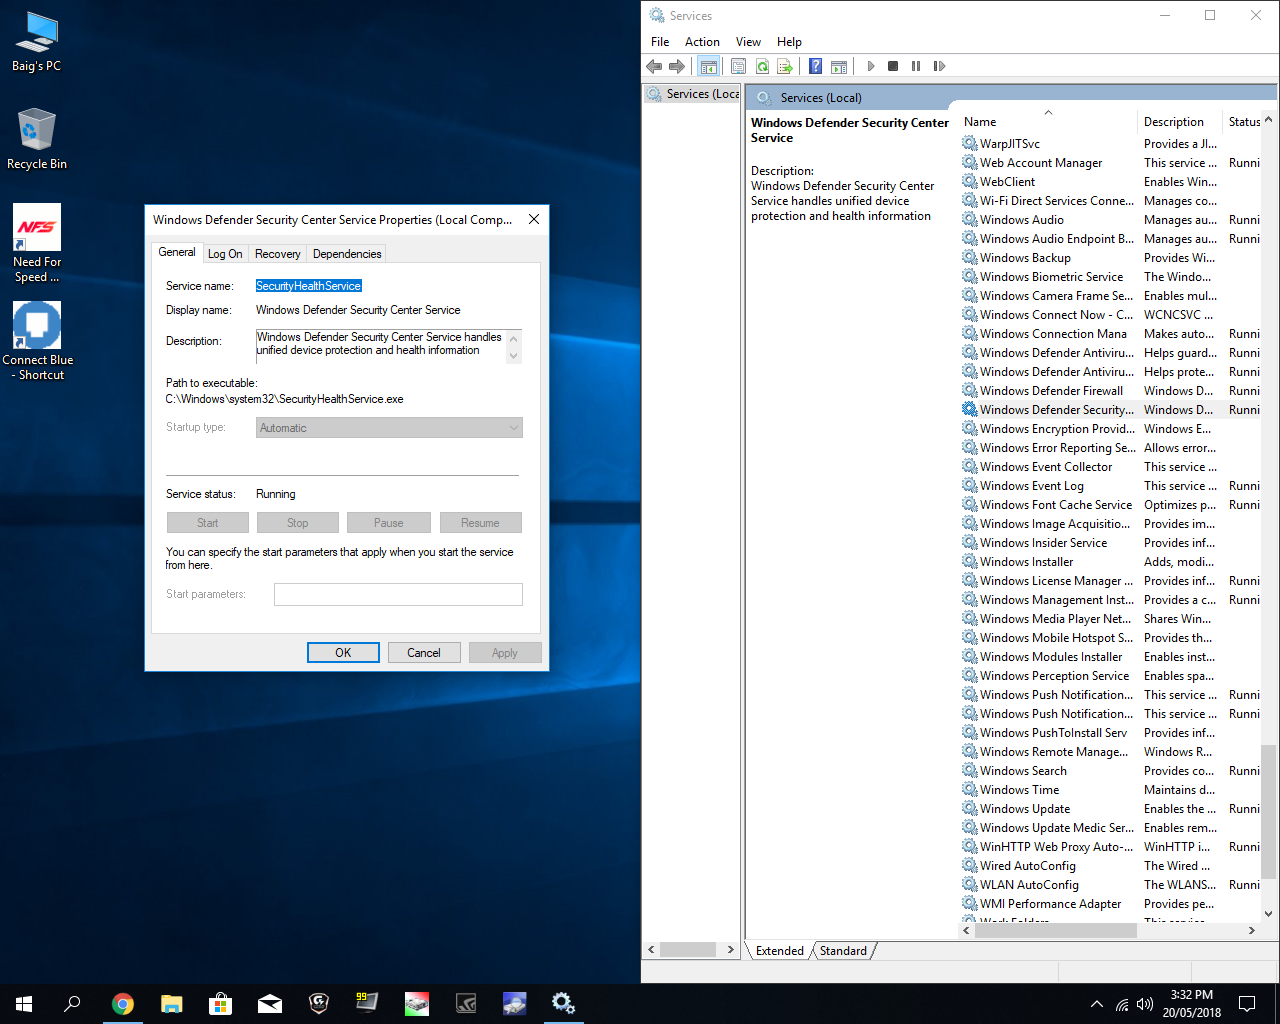Switch to the Log On tab
The width and height of the screenshot is (1280, 1024).
click(x=225, y=254)
